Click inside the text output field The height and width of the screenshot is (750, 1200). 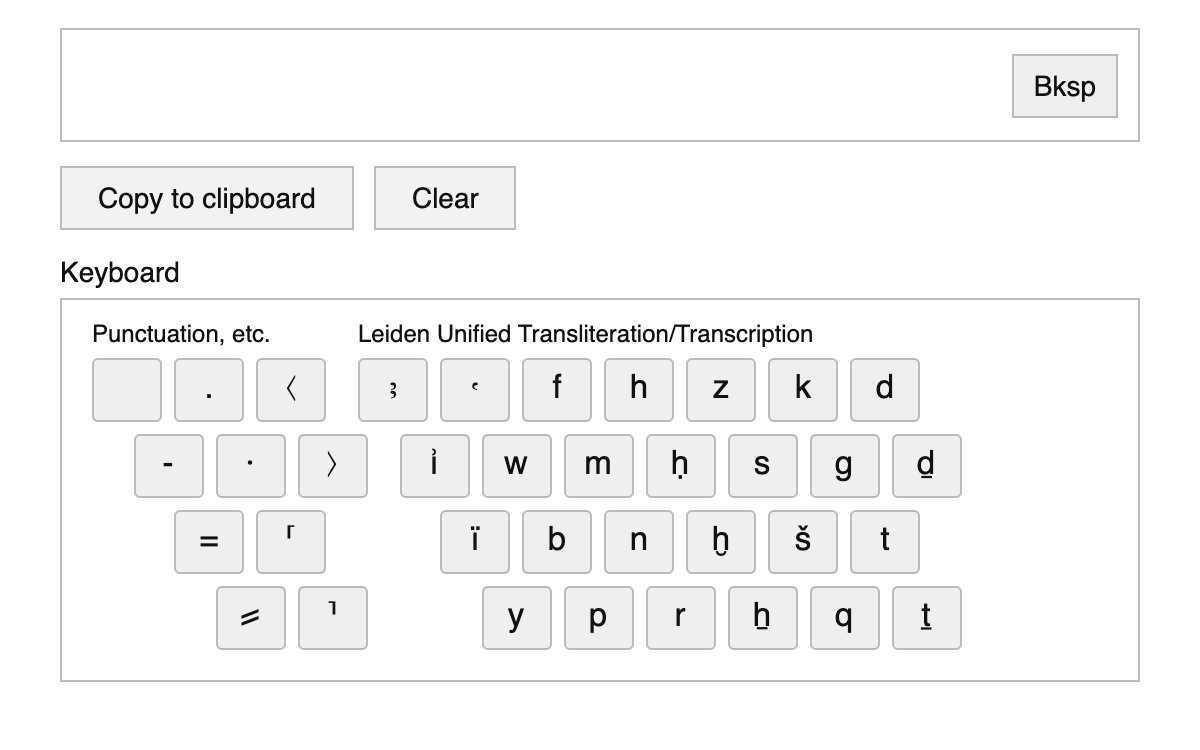pos(530,85)
